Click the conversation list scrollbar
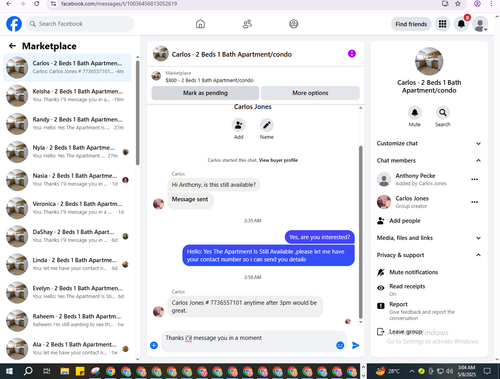Screen dimensions: 500x379 pos(138,112)
